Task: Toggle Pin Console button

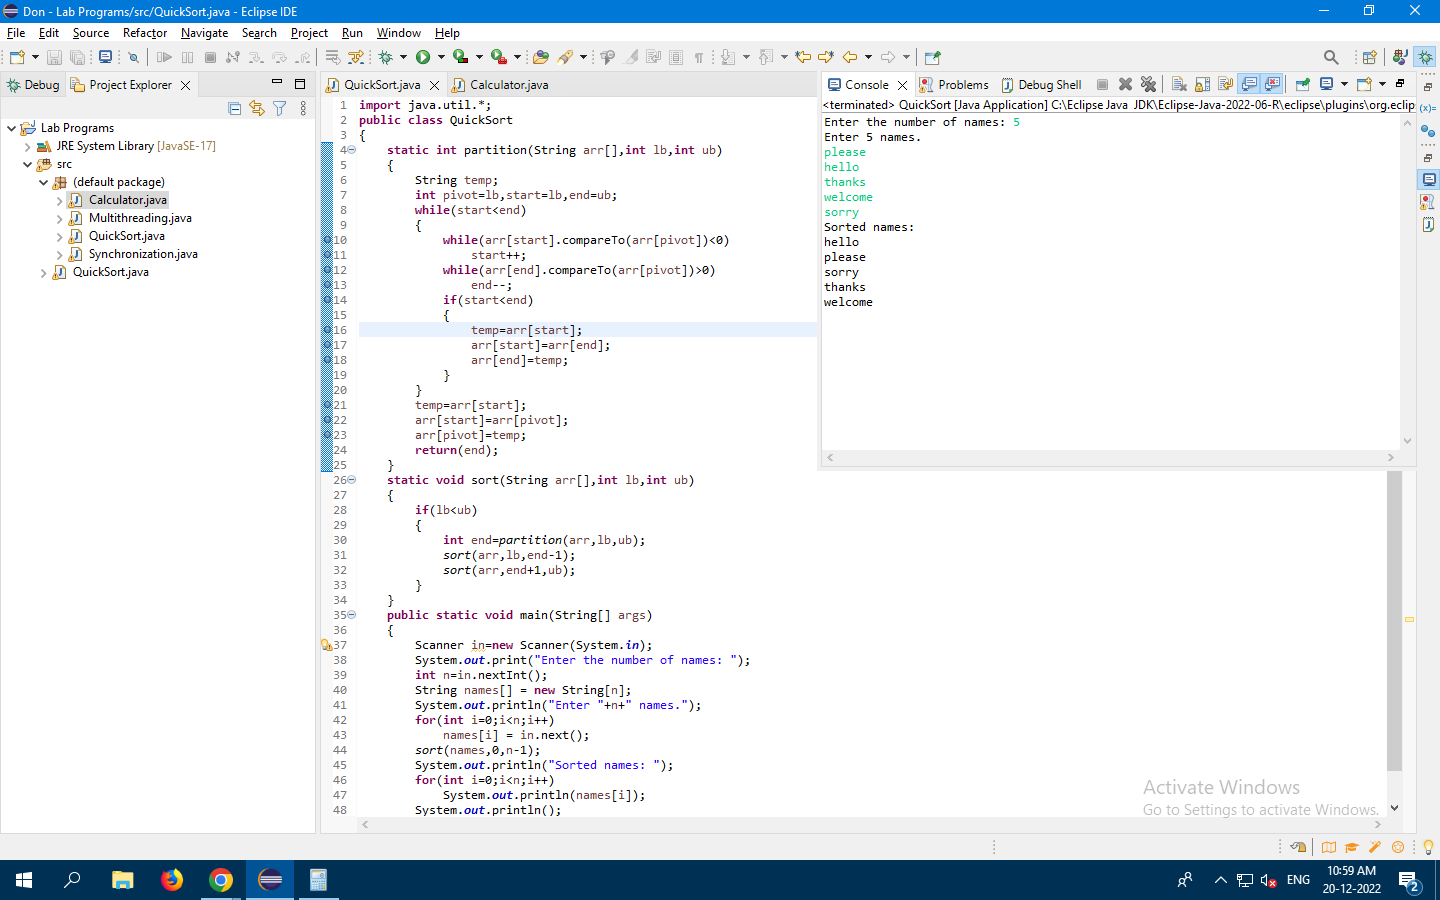Action: coord(1302,84)
